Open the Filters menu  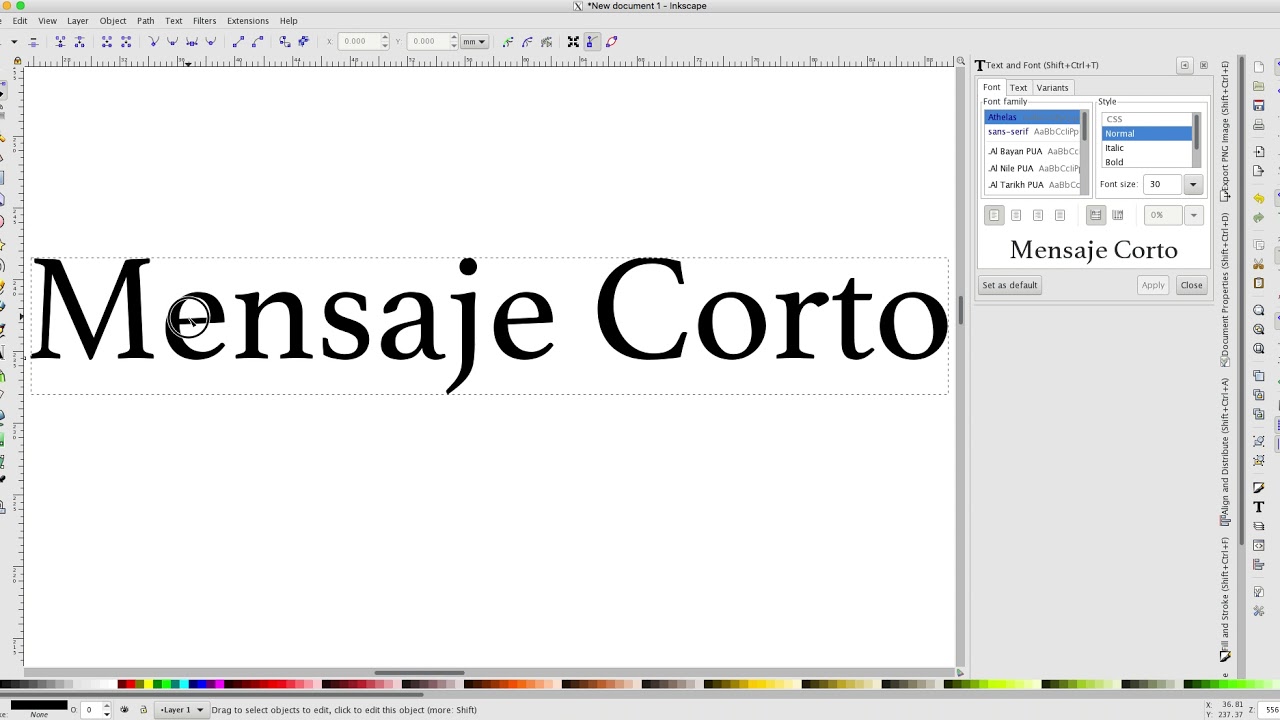204,20
